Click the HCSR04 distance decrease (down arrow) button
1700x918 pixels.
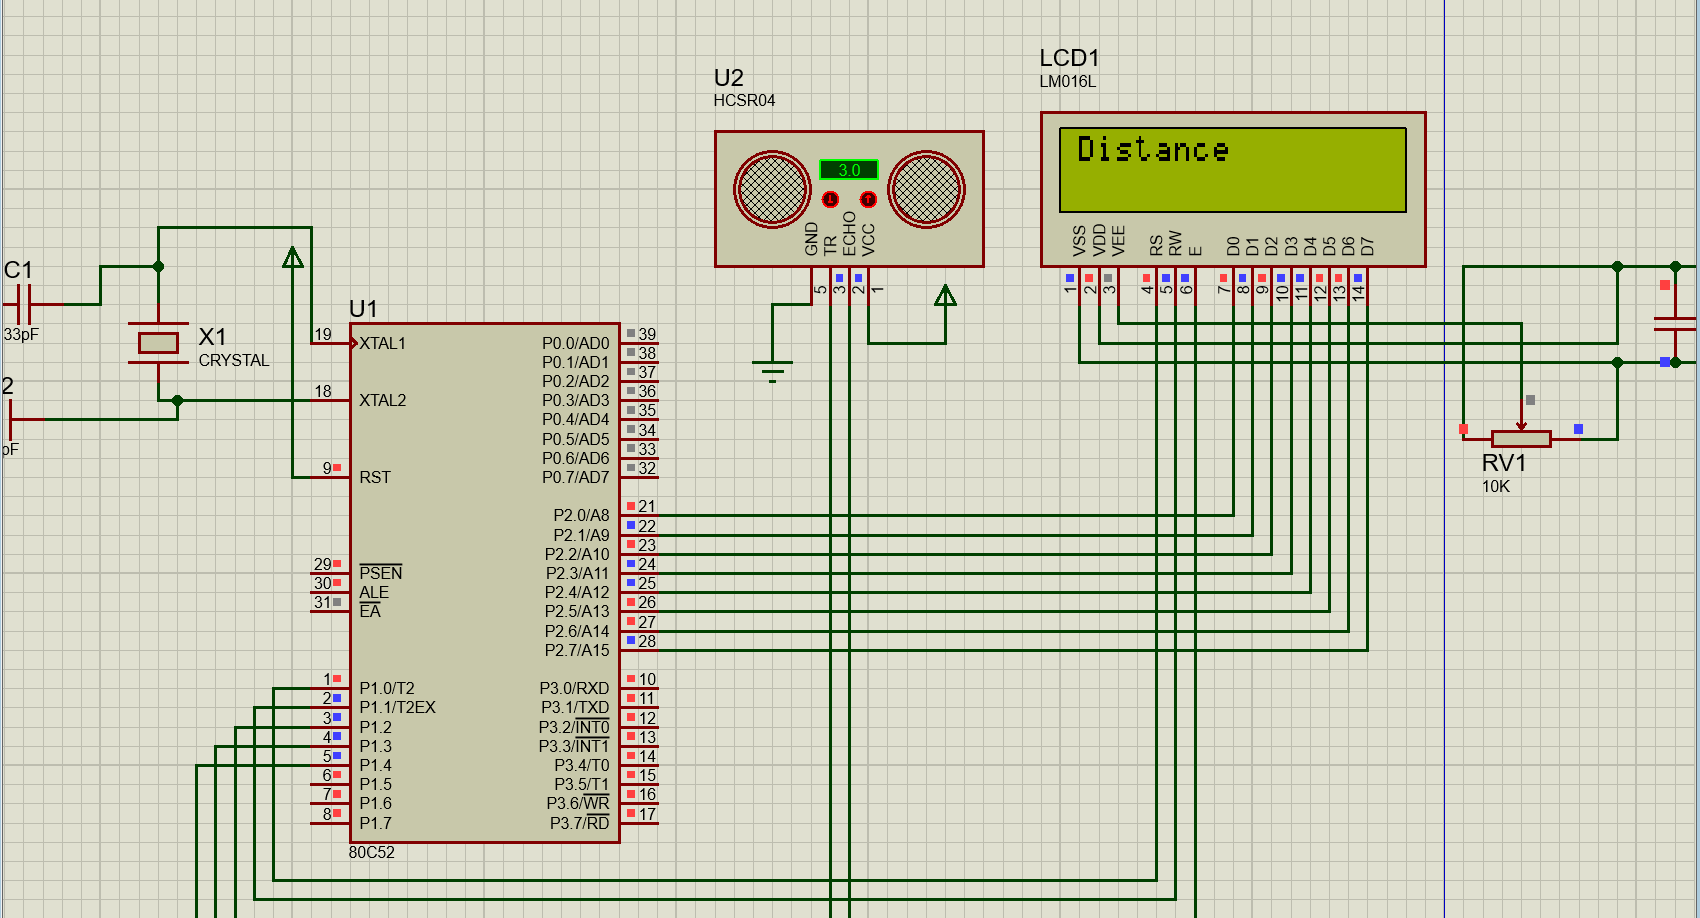point(830,199)
